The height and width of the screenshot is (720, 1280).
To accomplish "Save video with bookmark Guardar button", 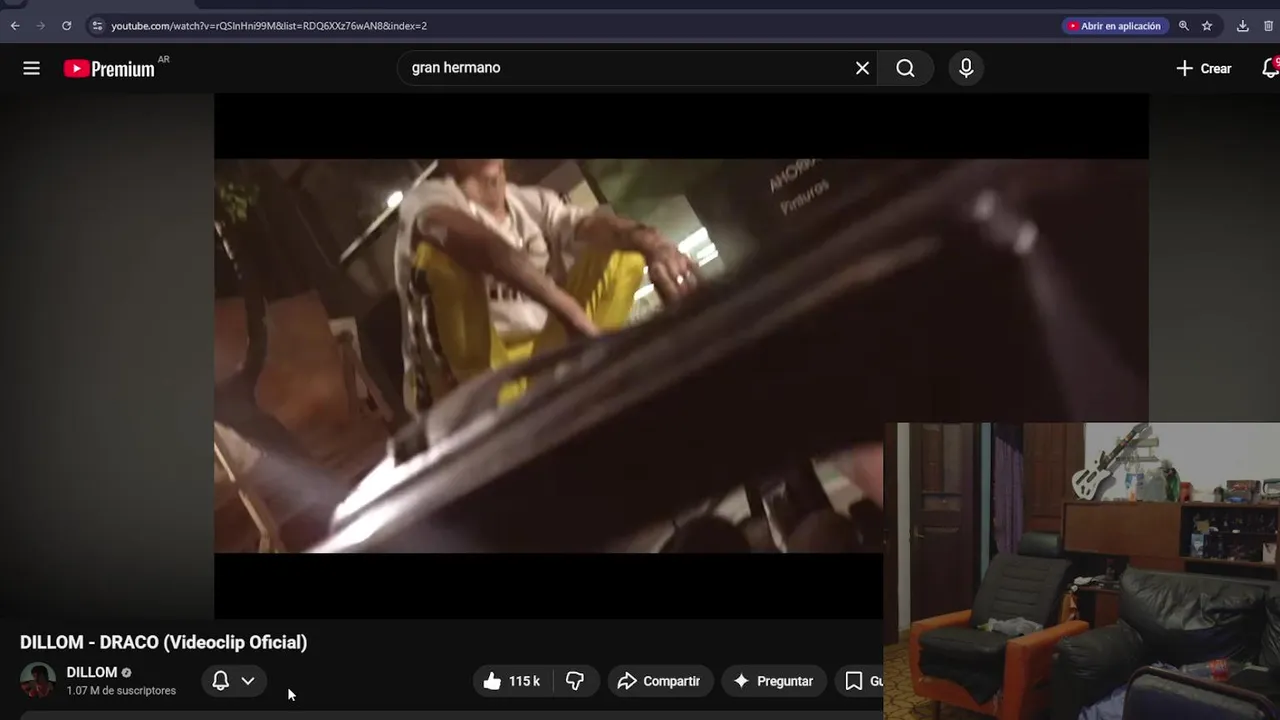I will [x=860, y=681].
